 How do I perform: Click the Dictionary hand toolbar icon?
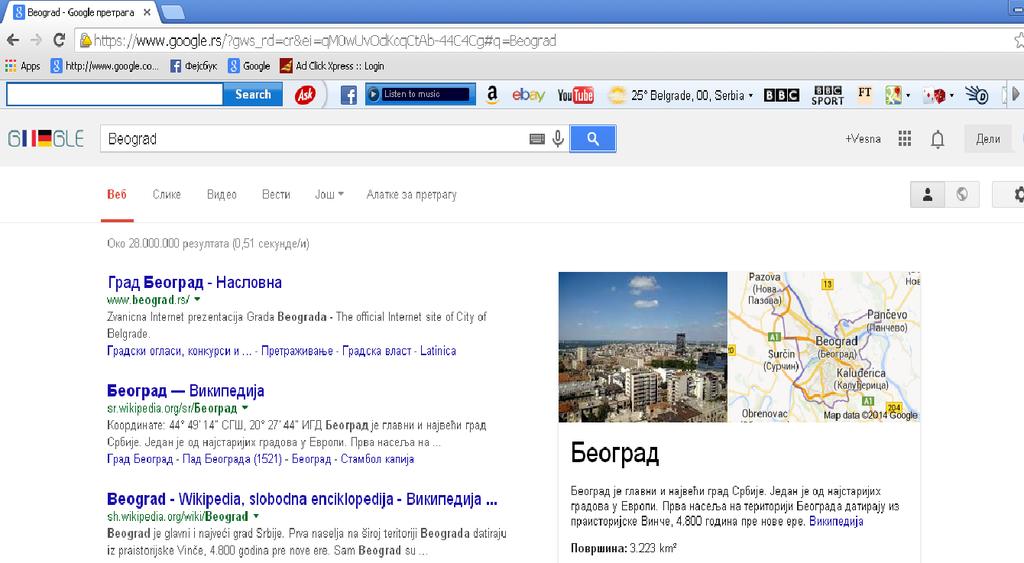pyautogui.click(x=977, y=95)
